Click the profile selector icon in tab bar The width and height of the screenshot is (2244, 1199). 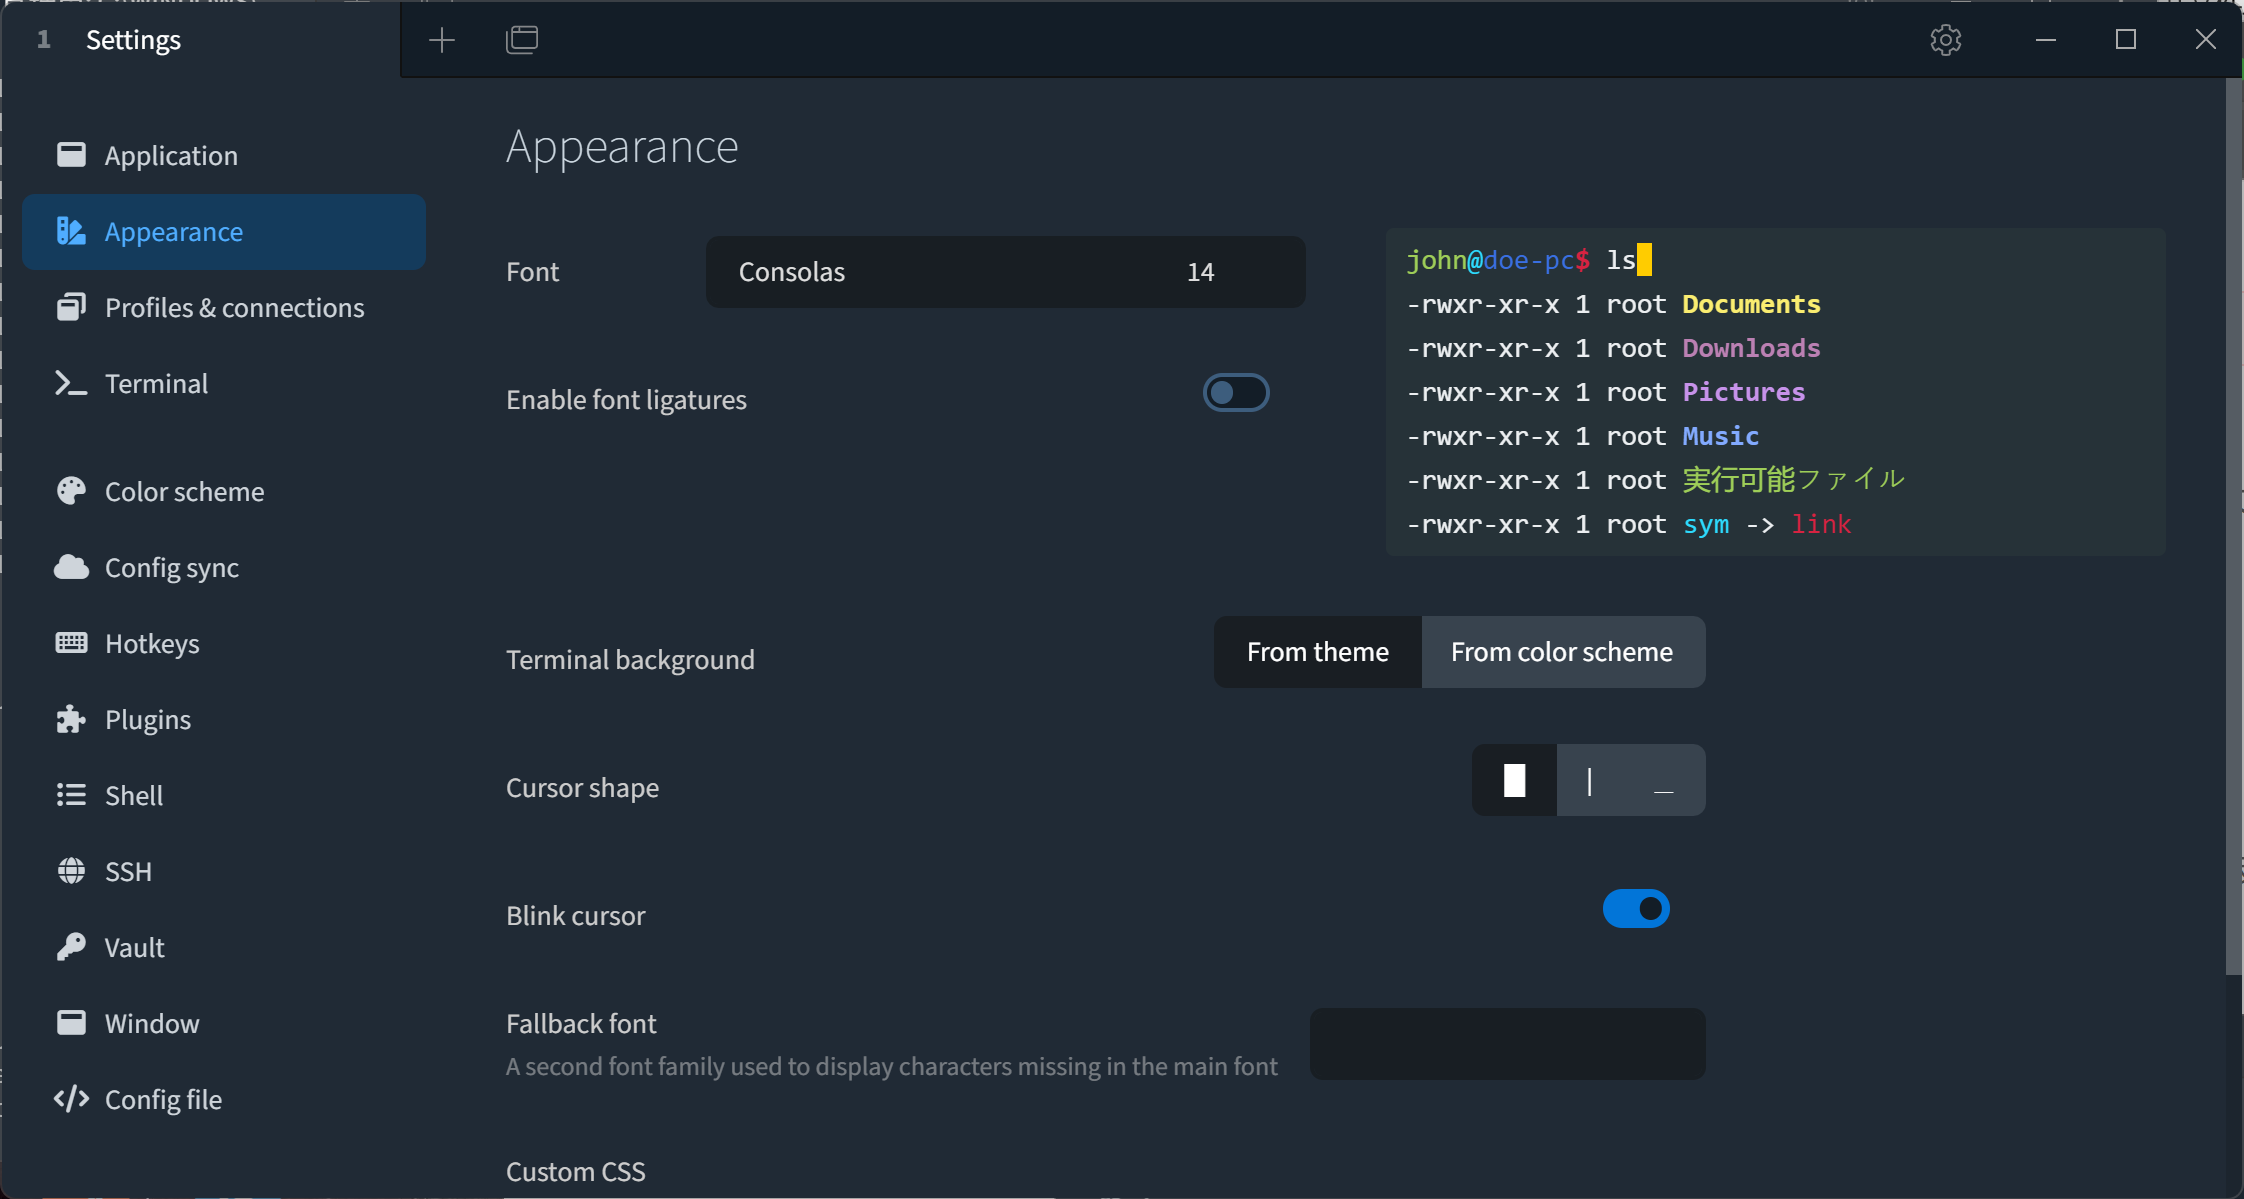tap(522, 40)
